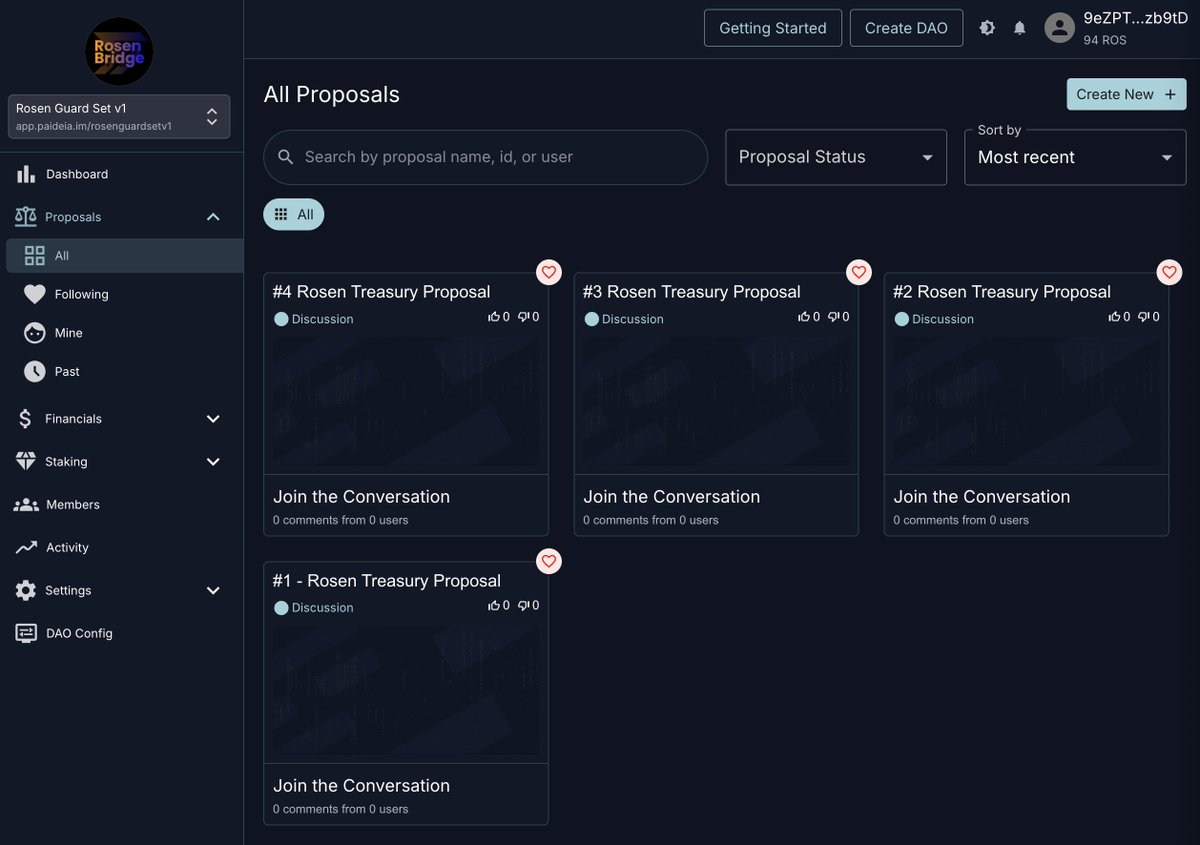Click the DAO Config monitor icon
The width and height of the screenshot is (1200, 845).
click(26, 634)
